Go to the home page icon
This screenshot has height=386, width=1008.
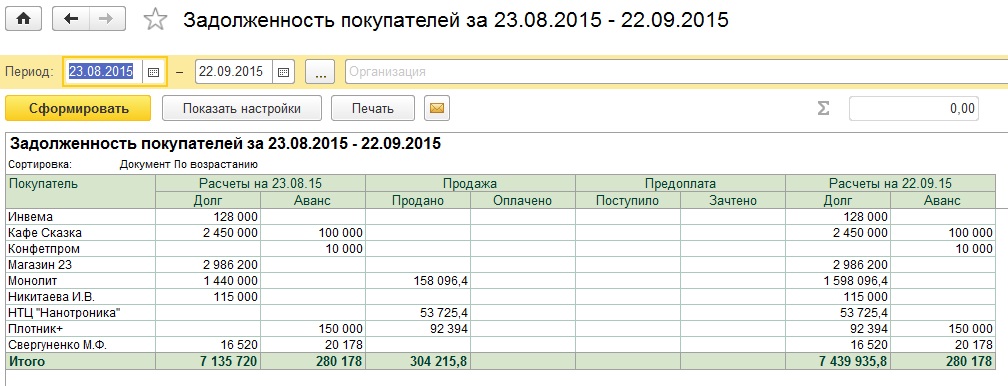pyautogui.click(x=23, y=19)
